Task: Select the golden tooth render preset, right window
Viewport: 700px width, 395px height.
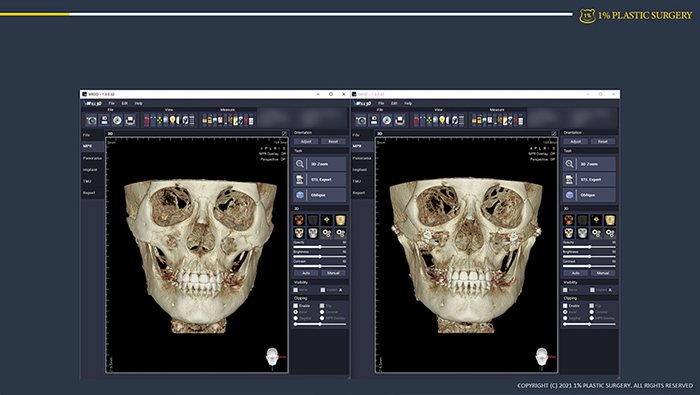Action: tap(610, 220)
